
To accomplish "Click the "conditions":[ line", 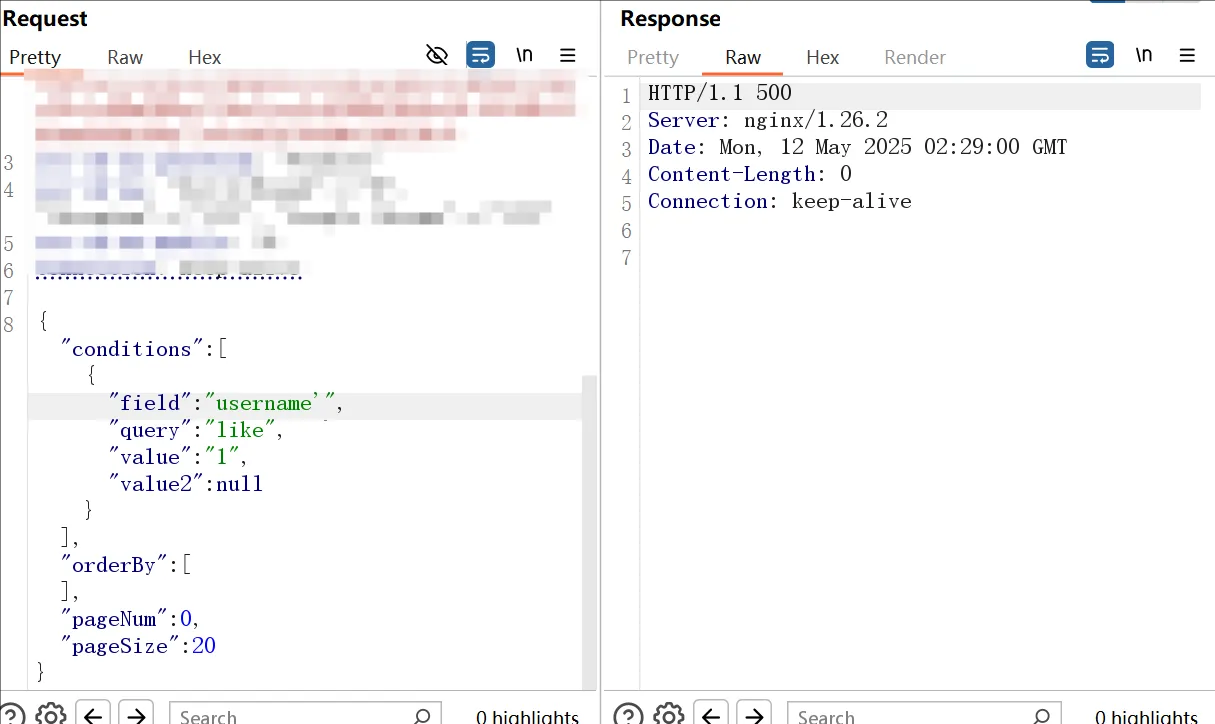I will tap(144, 349).
